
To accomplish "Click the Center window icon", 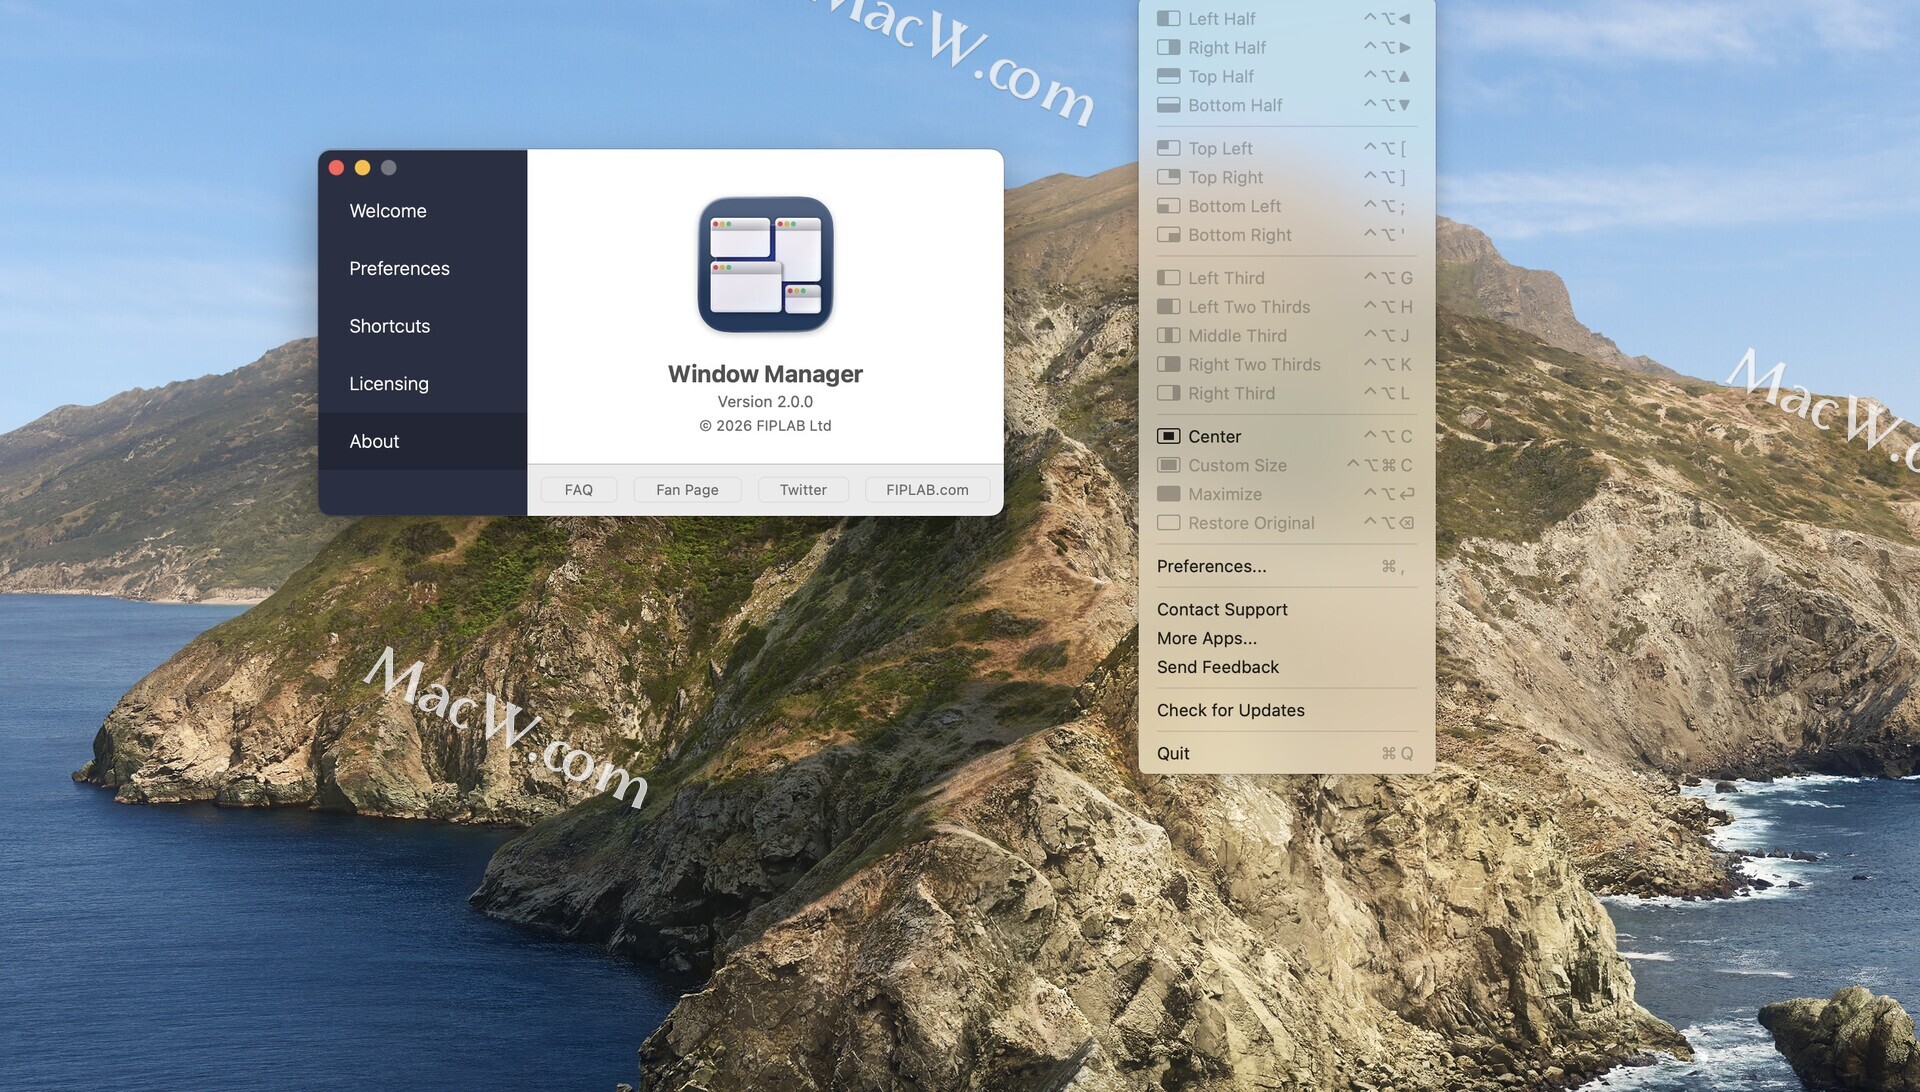I will 1168,436.
